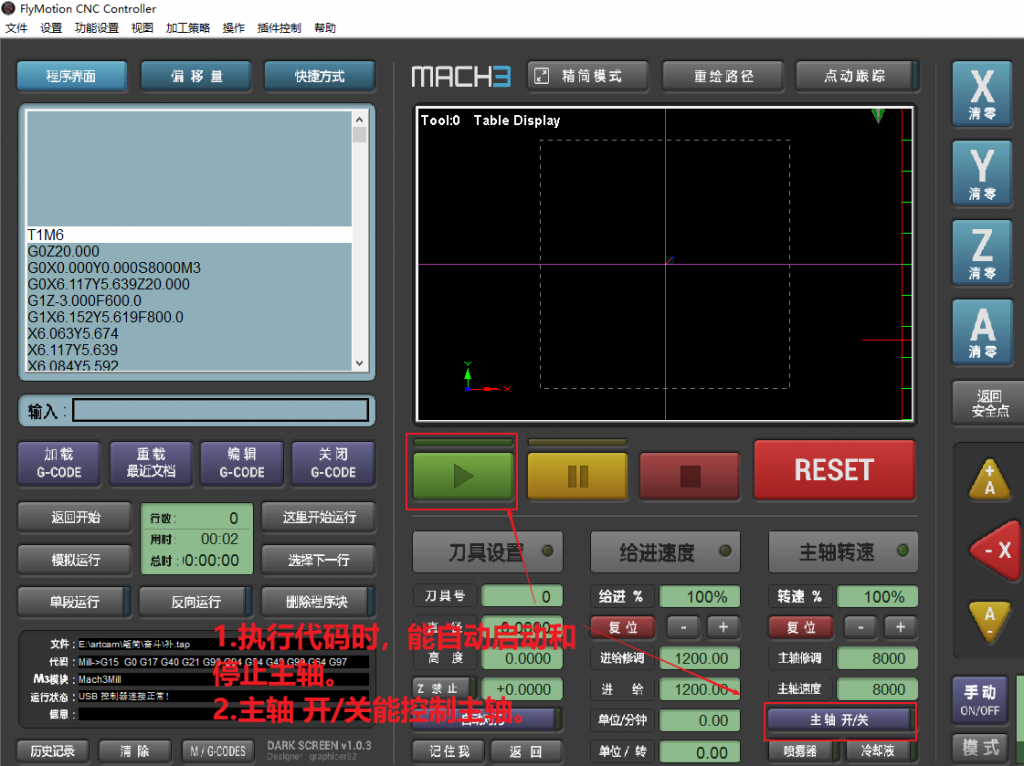Click the toolpath Table Display view
Image resolution: width=1024 pixels, height=766 pixels.
coord(664,264)
